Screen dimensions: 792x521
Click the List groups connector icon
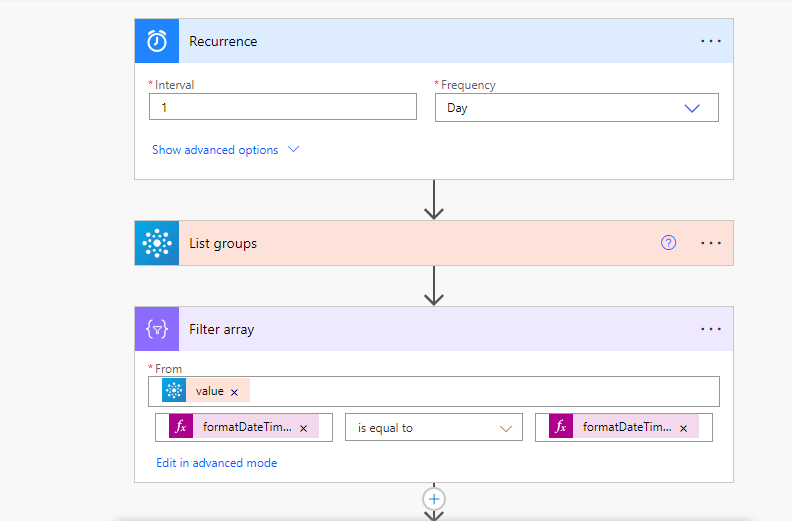click(157, 243)
